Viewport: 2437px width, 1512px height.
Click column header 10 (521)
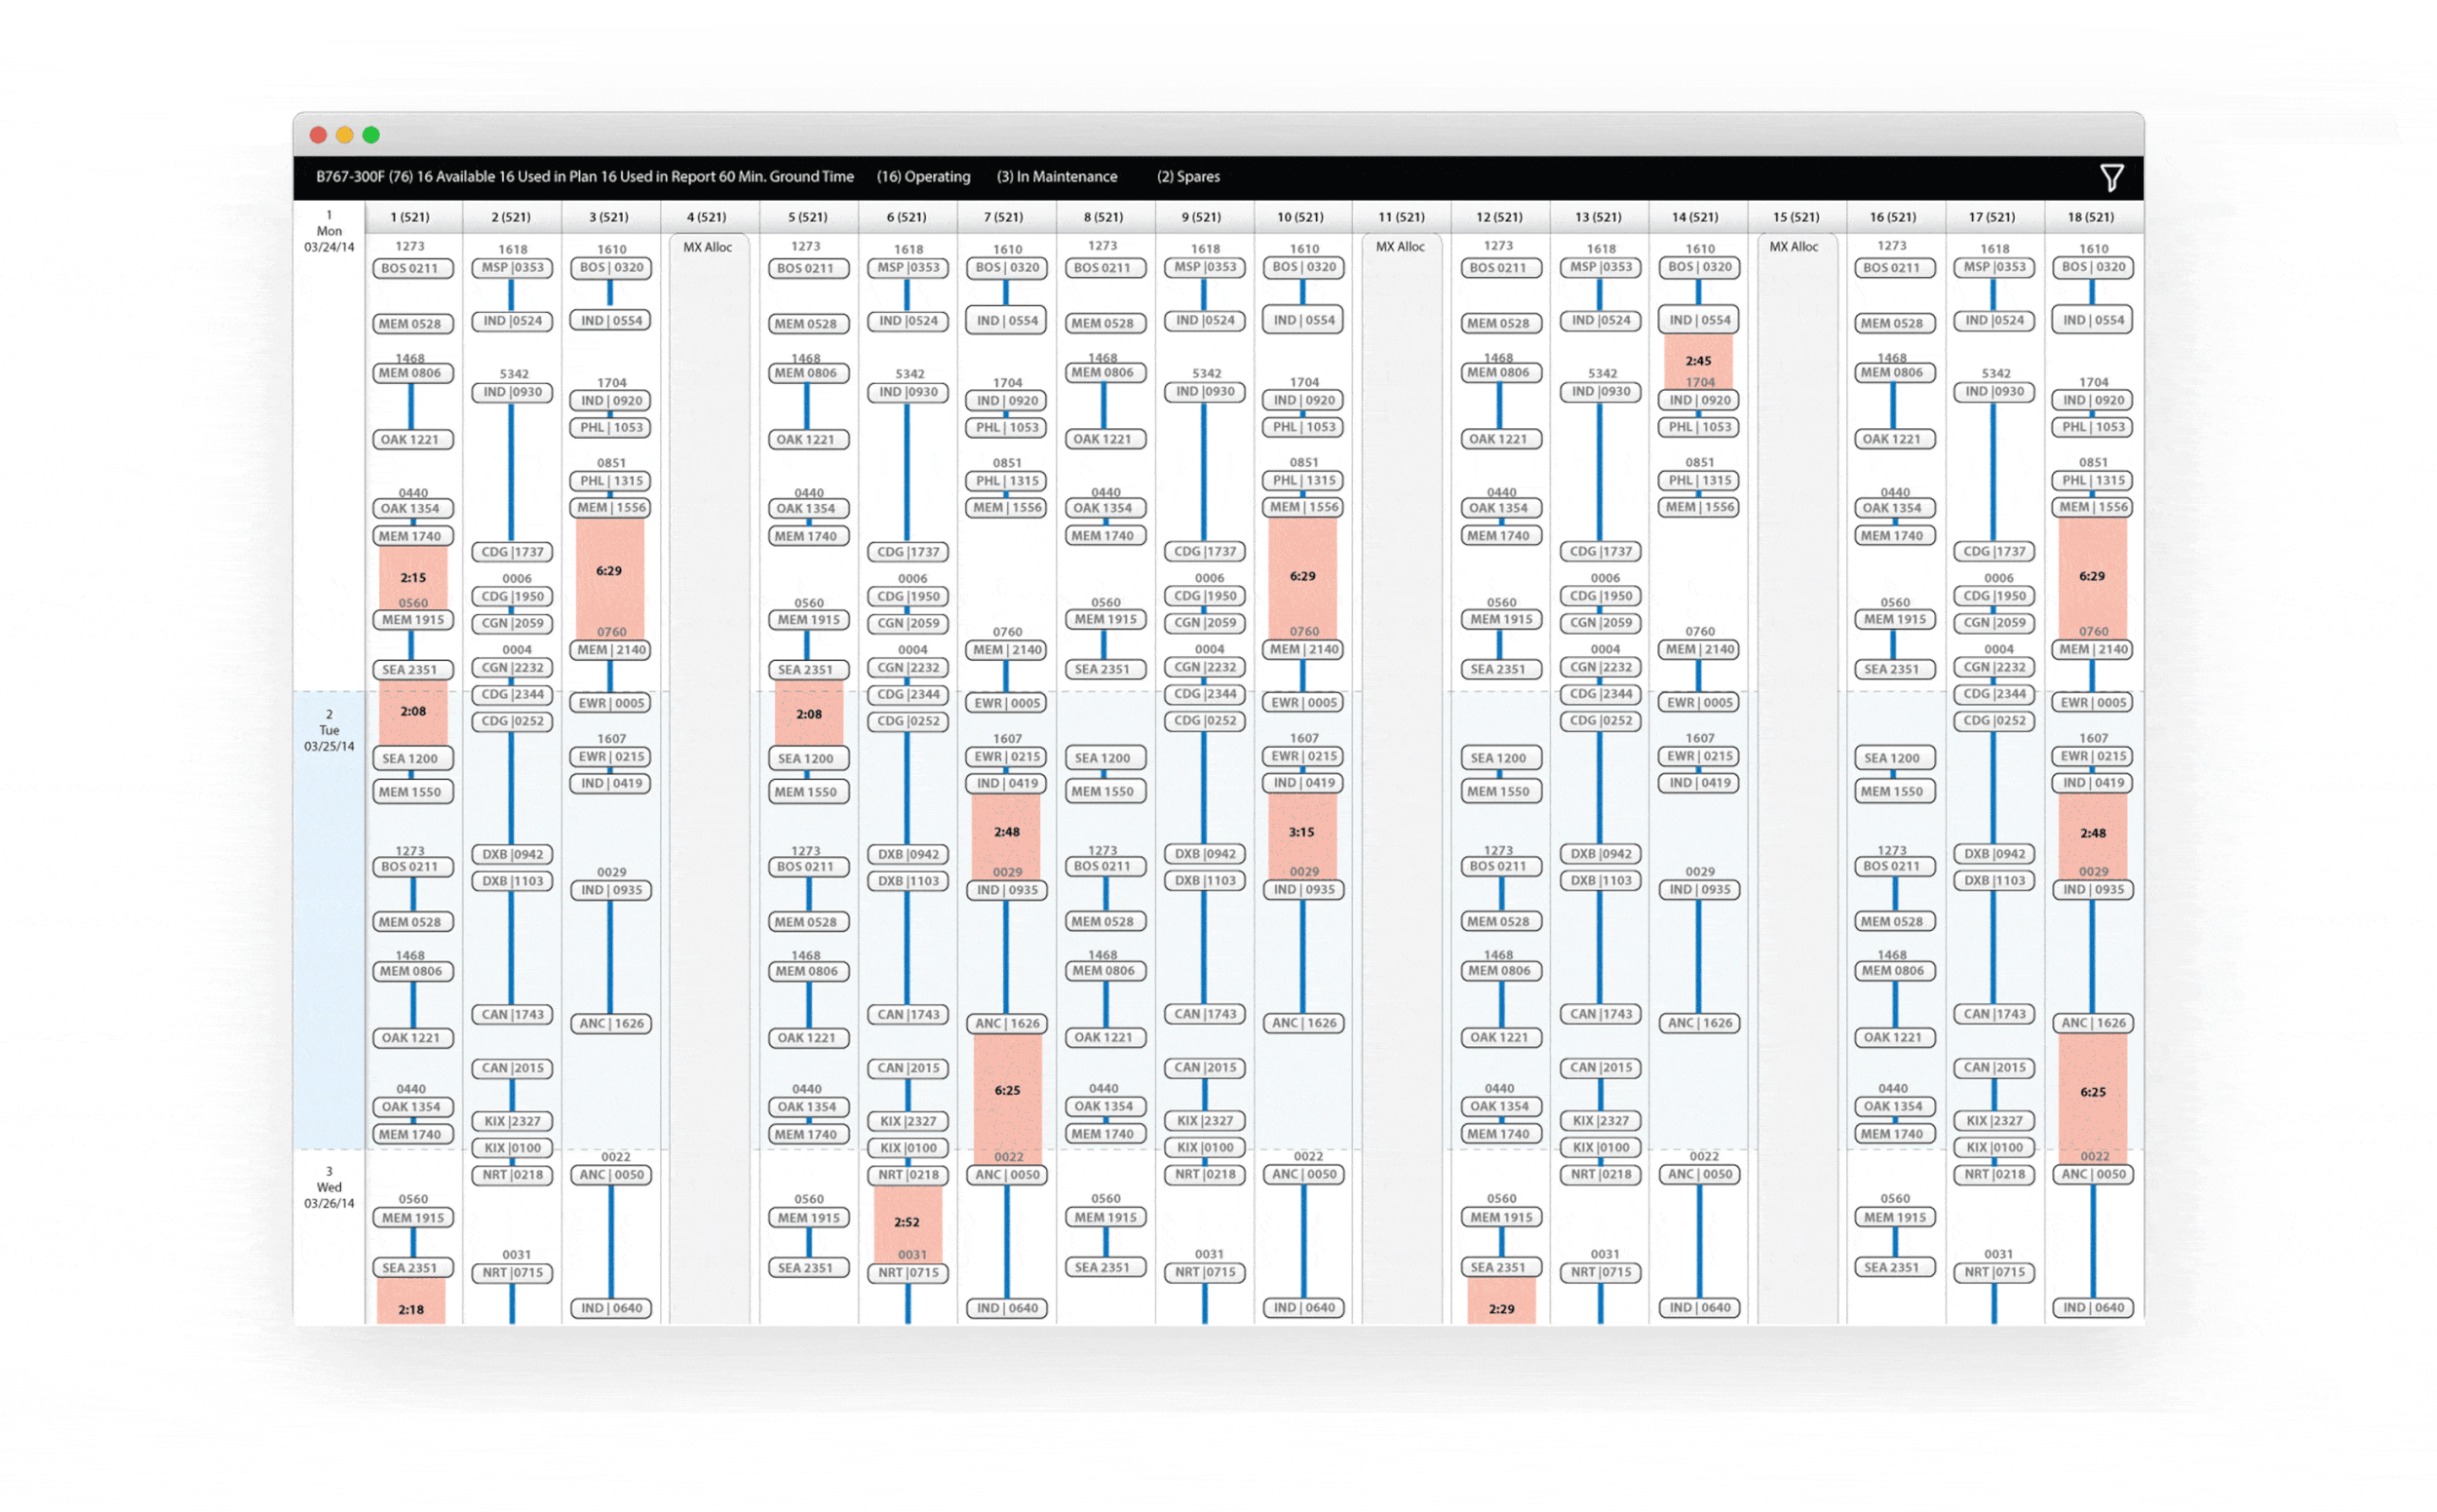point(1300,217)
